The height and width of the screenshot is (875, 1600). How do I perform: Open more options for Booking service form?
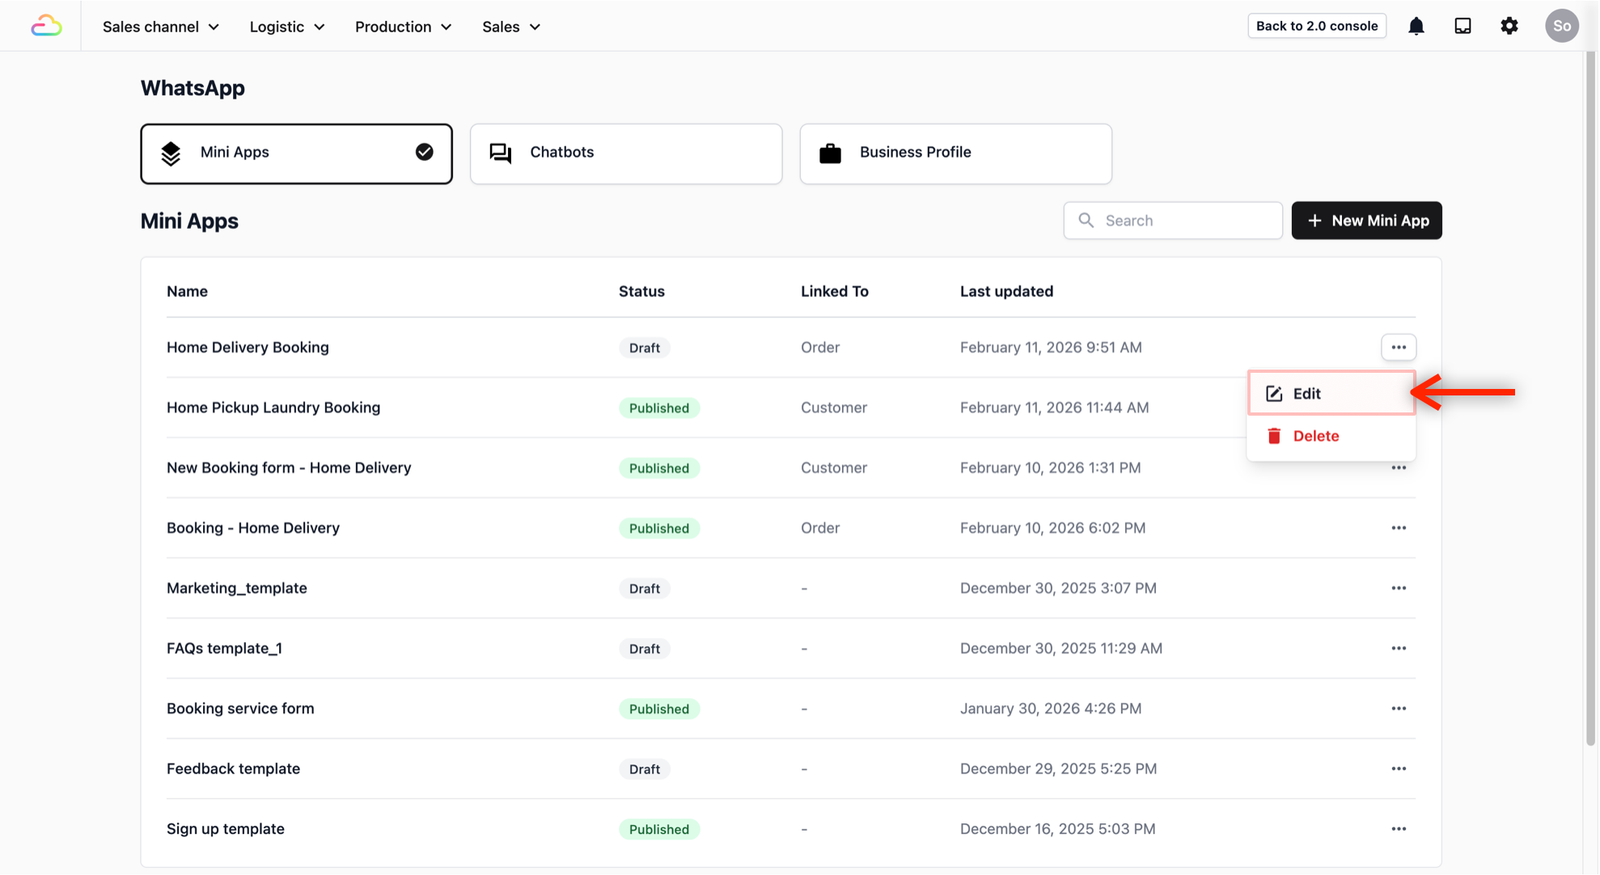(x=1398, y=708)
